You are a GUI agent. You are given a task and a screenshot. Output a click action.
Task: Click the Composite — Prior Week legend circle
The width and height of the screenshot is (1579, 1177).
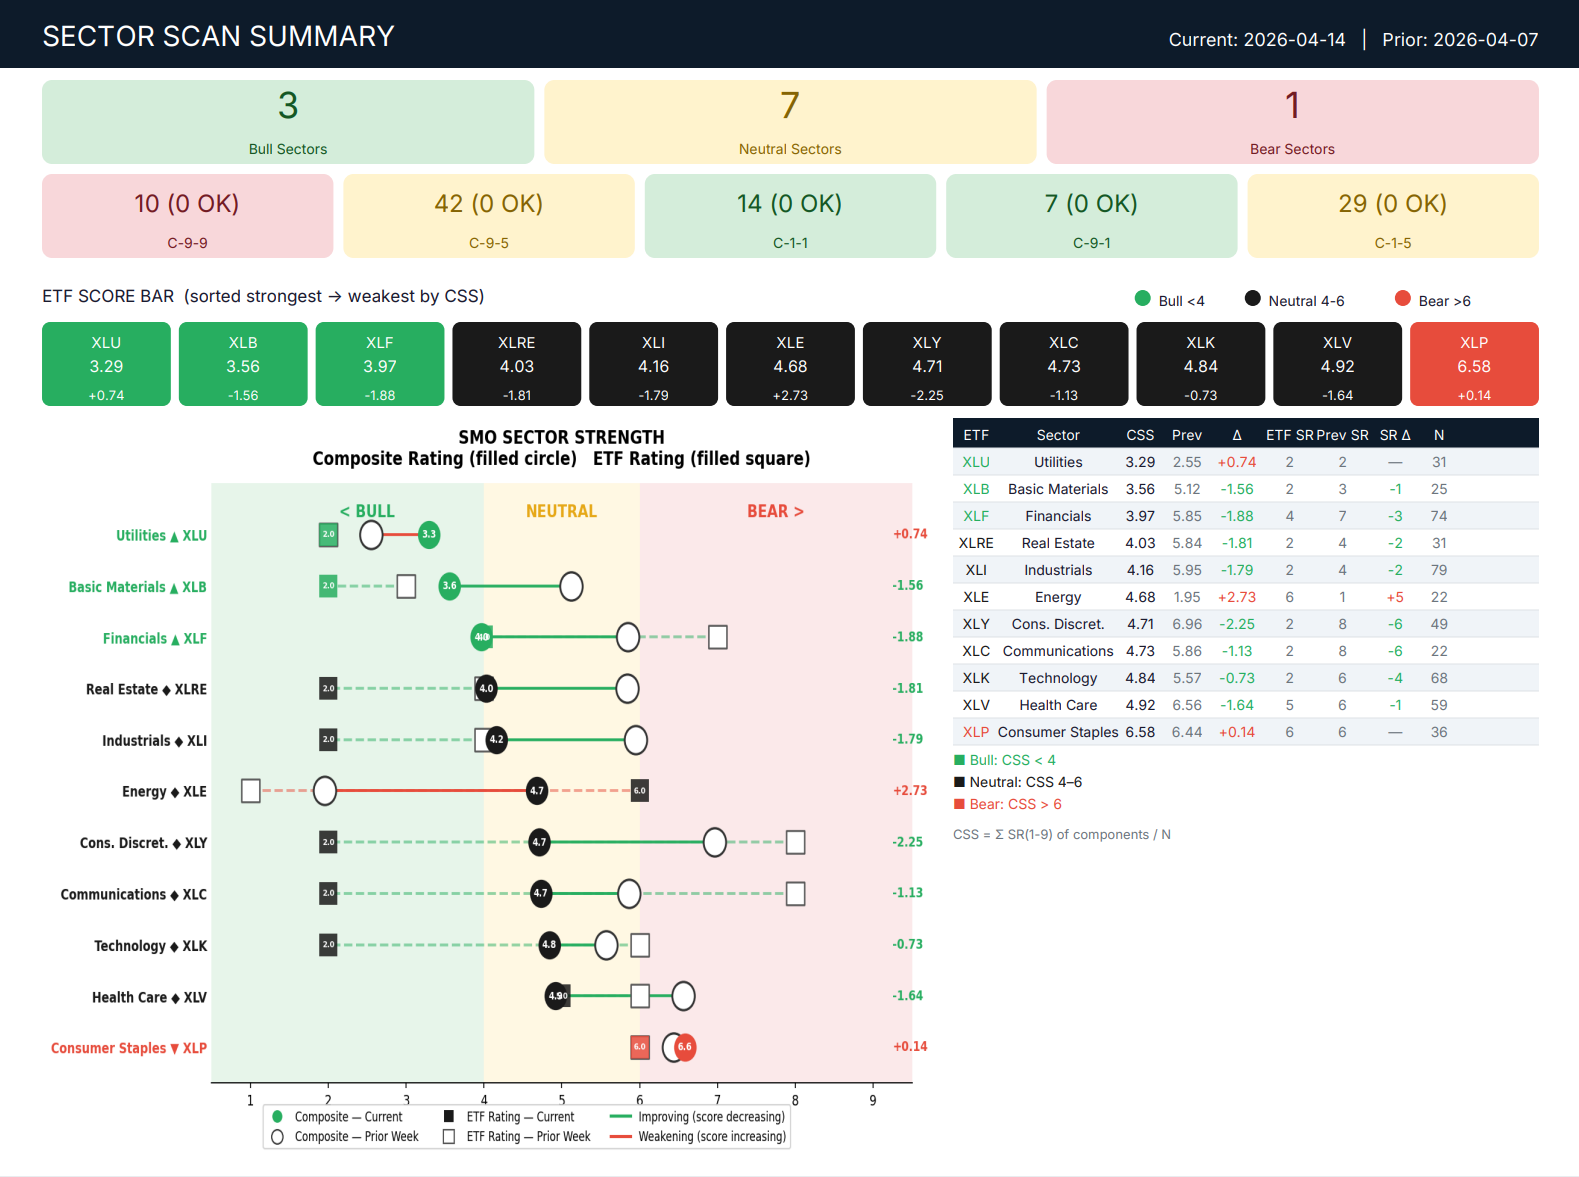click(x=278, y=1137)
